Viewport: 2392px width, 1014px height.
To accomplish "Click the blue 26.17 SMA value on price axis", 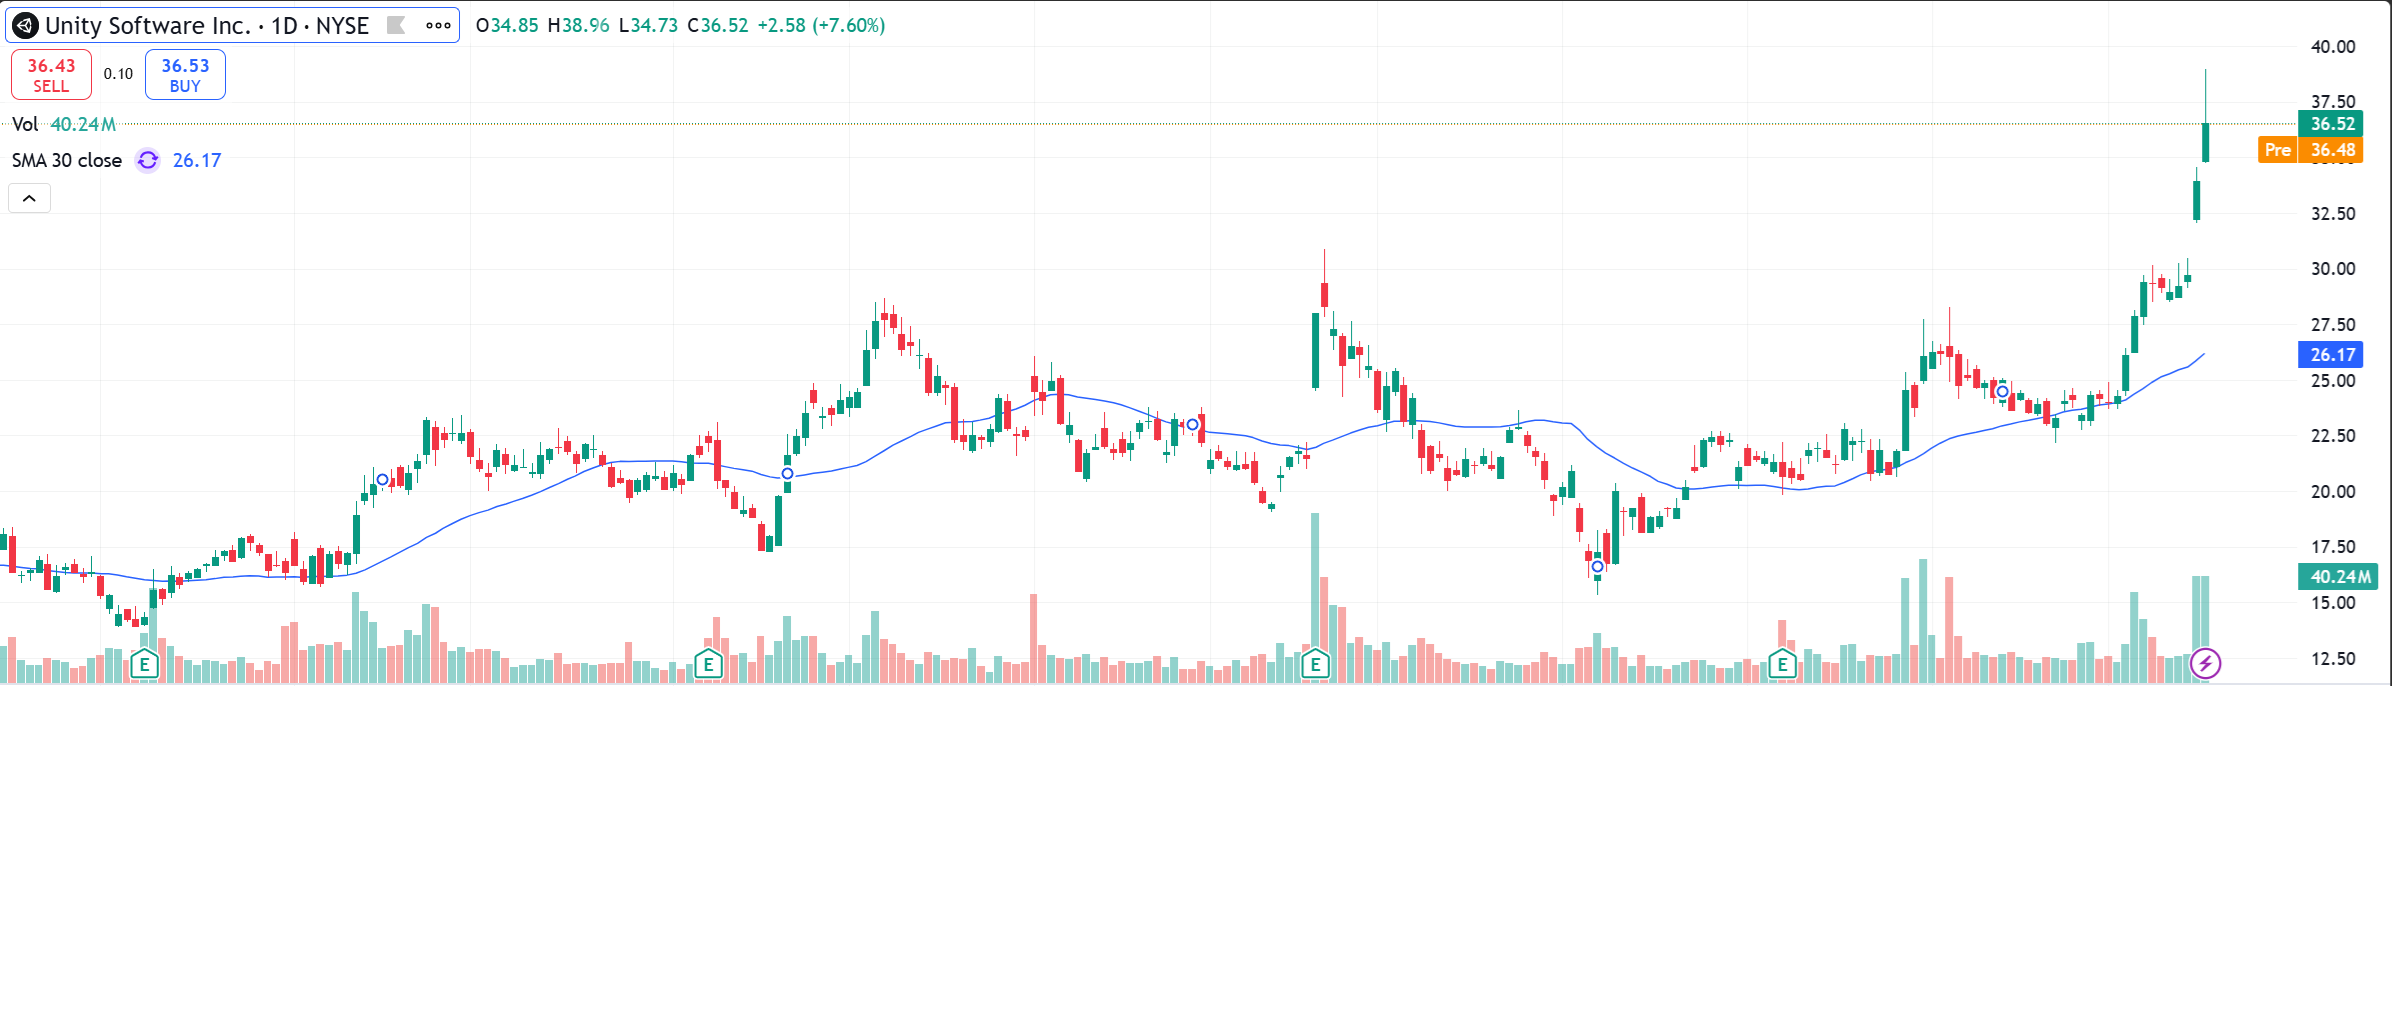I will click(x=2331, y=354).
